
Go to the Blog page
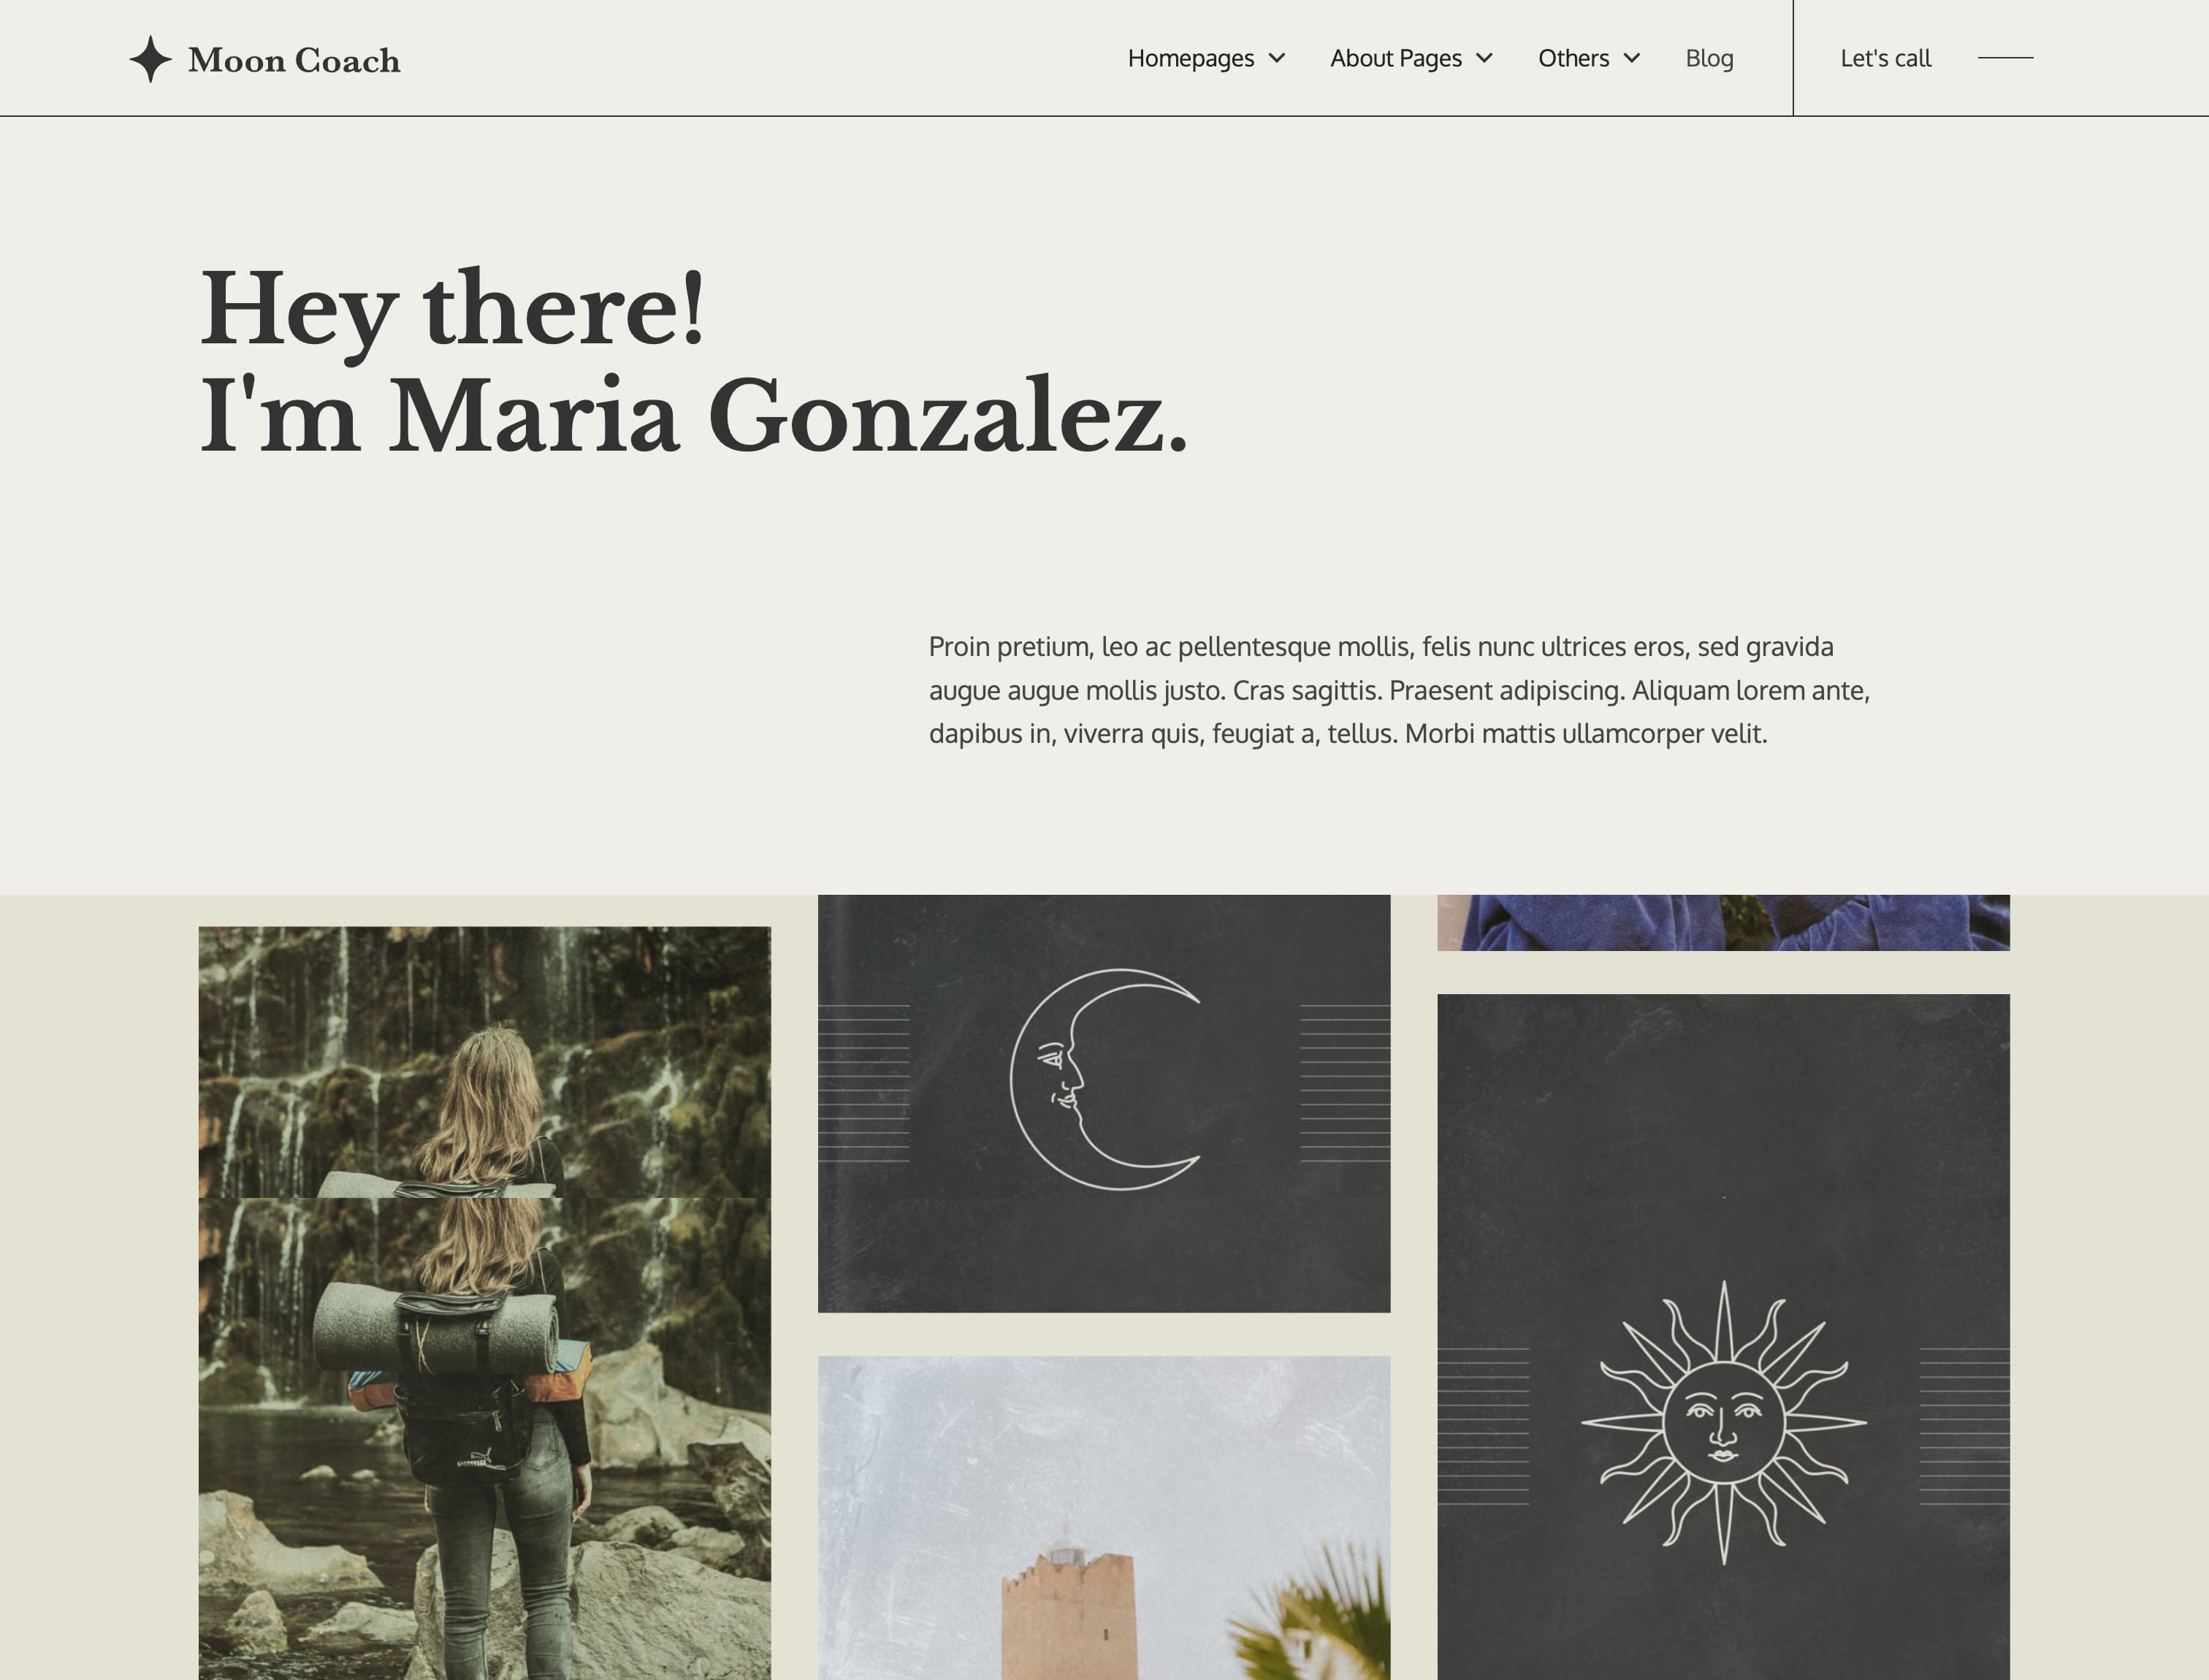pyautogui.click(x=1709, y=58)
